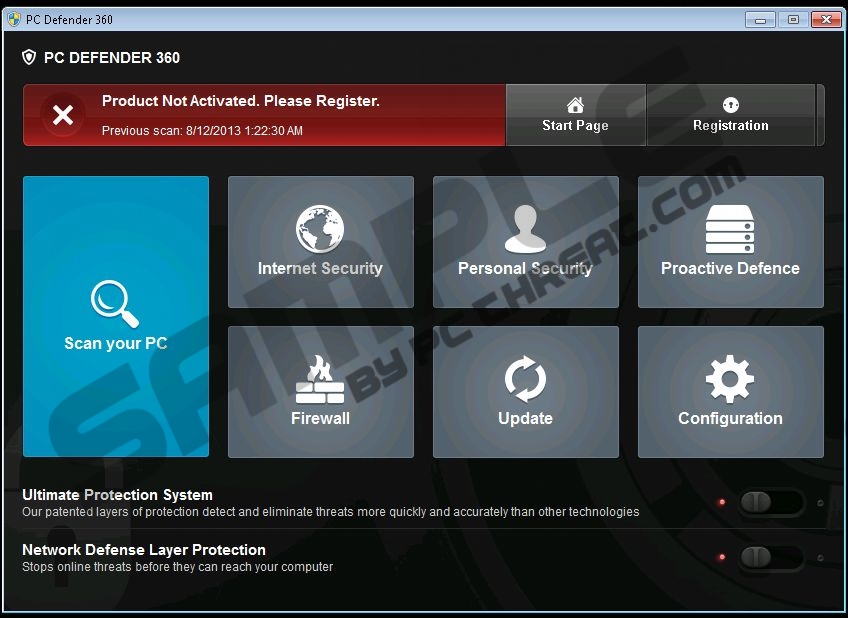Click 'Stops online threats before they can reach' text

[x=177, y=567]
